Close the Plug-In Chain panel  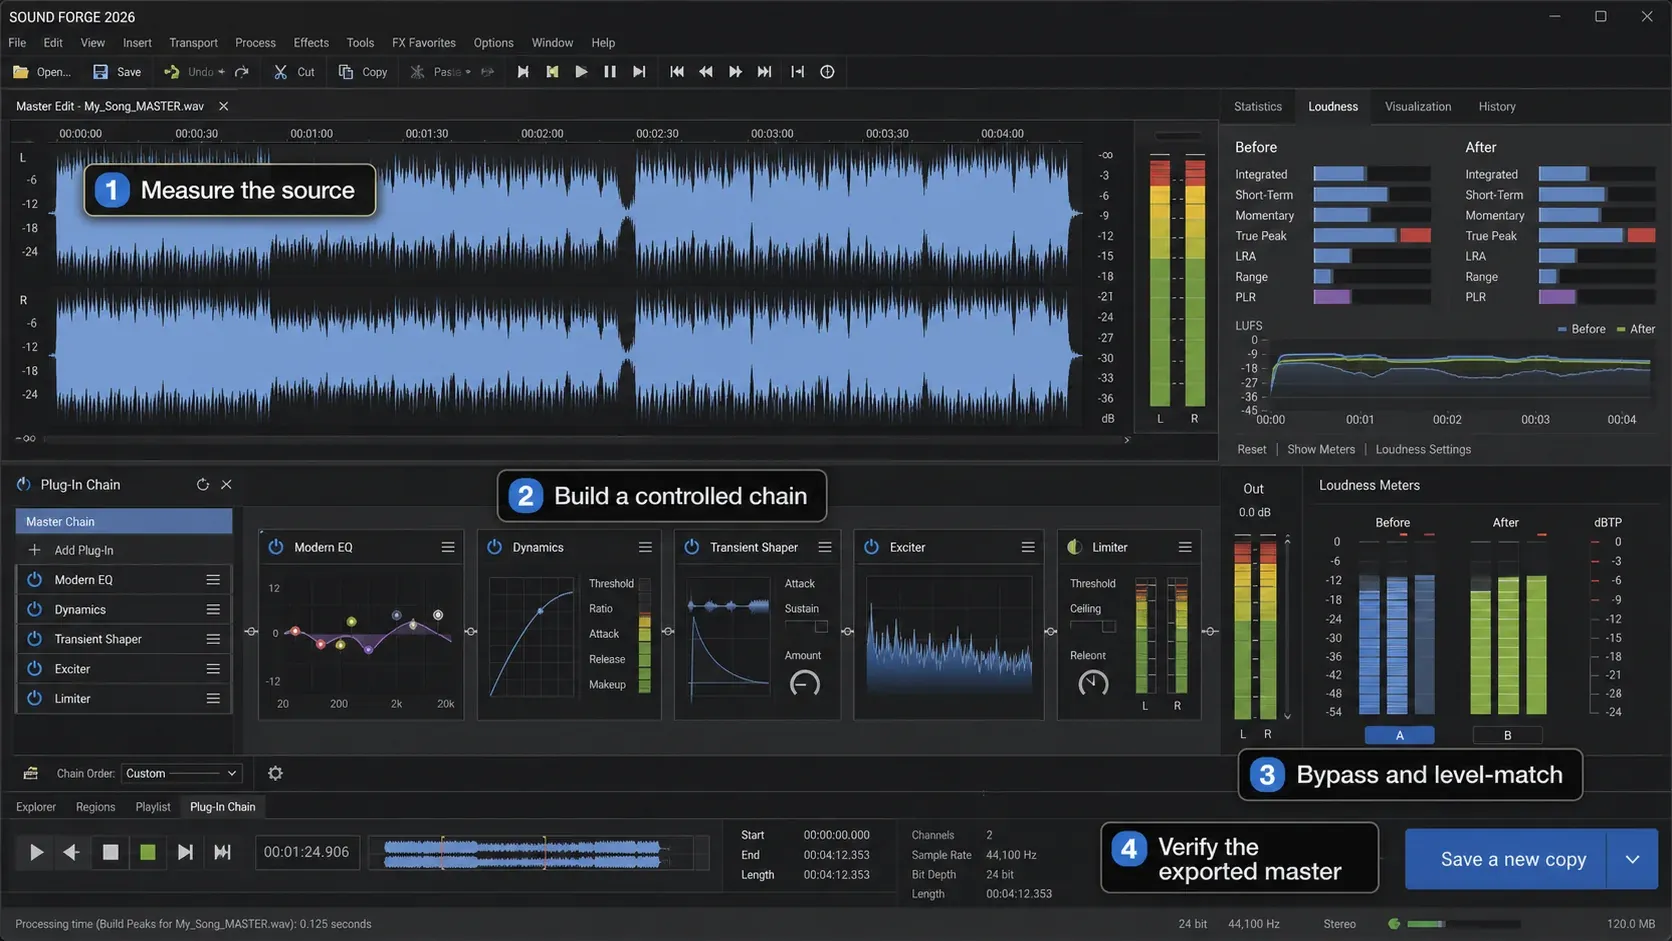pyautogui.click(x=226, y=484)
